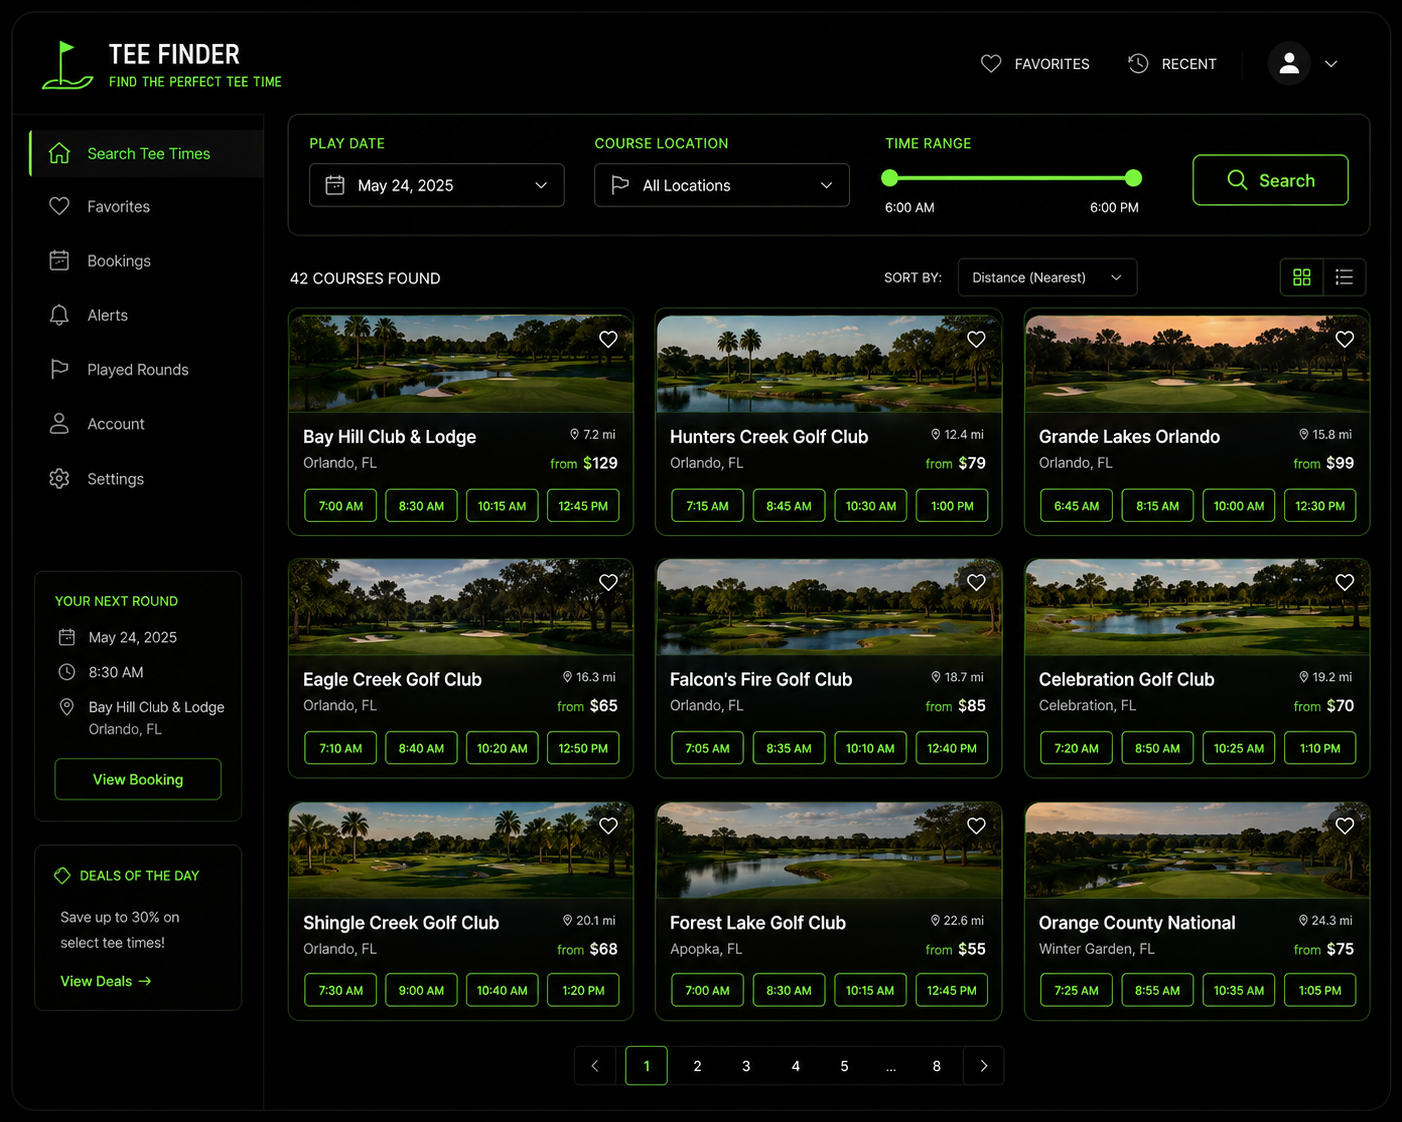Favorite Celebration Golf Club

click(1345, 582)
